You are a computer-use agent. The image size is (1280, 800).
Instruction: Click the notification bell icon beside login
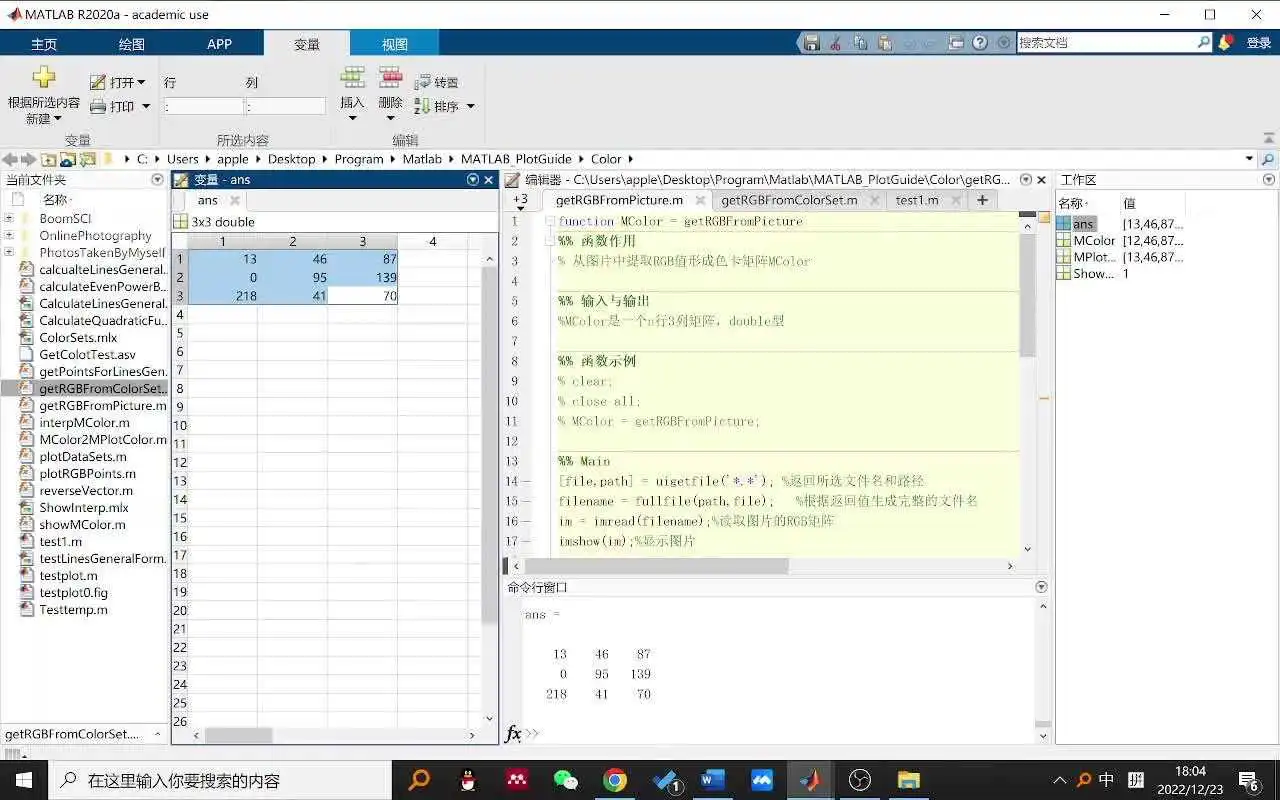pos(1226,43)
